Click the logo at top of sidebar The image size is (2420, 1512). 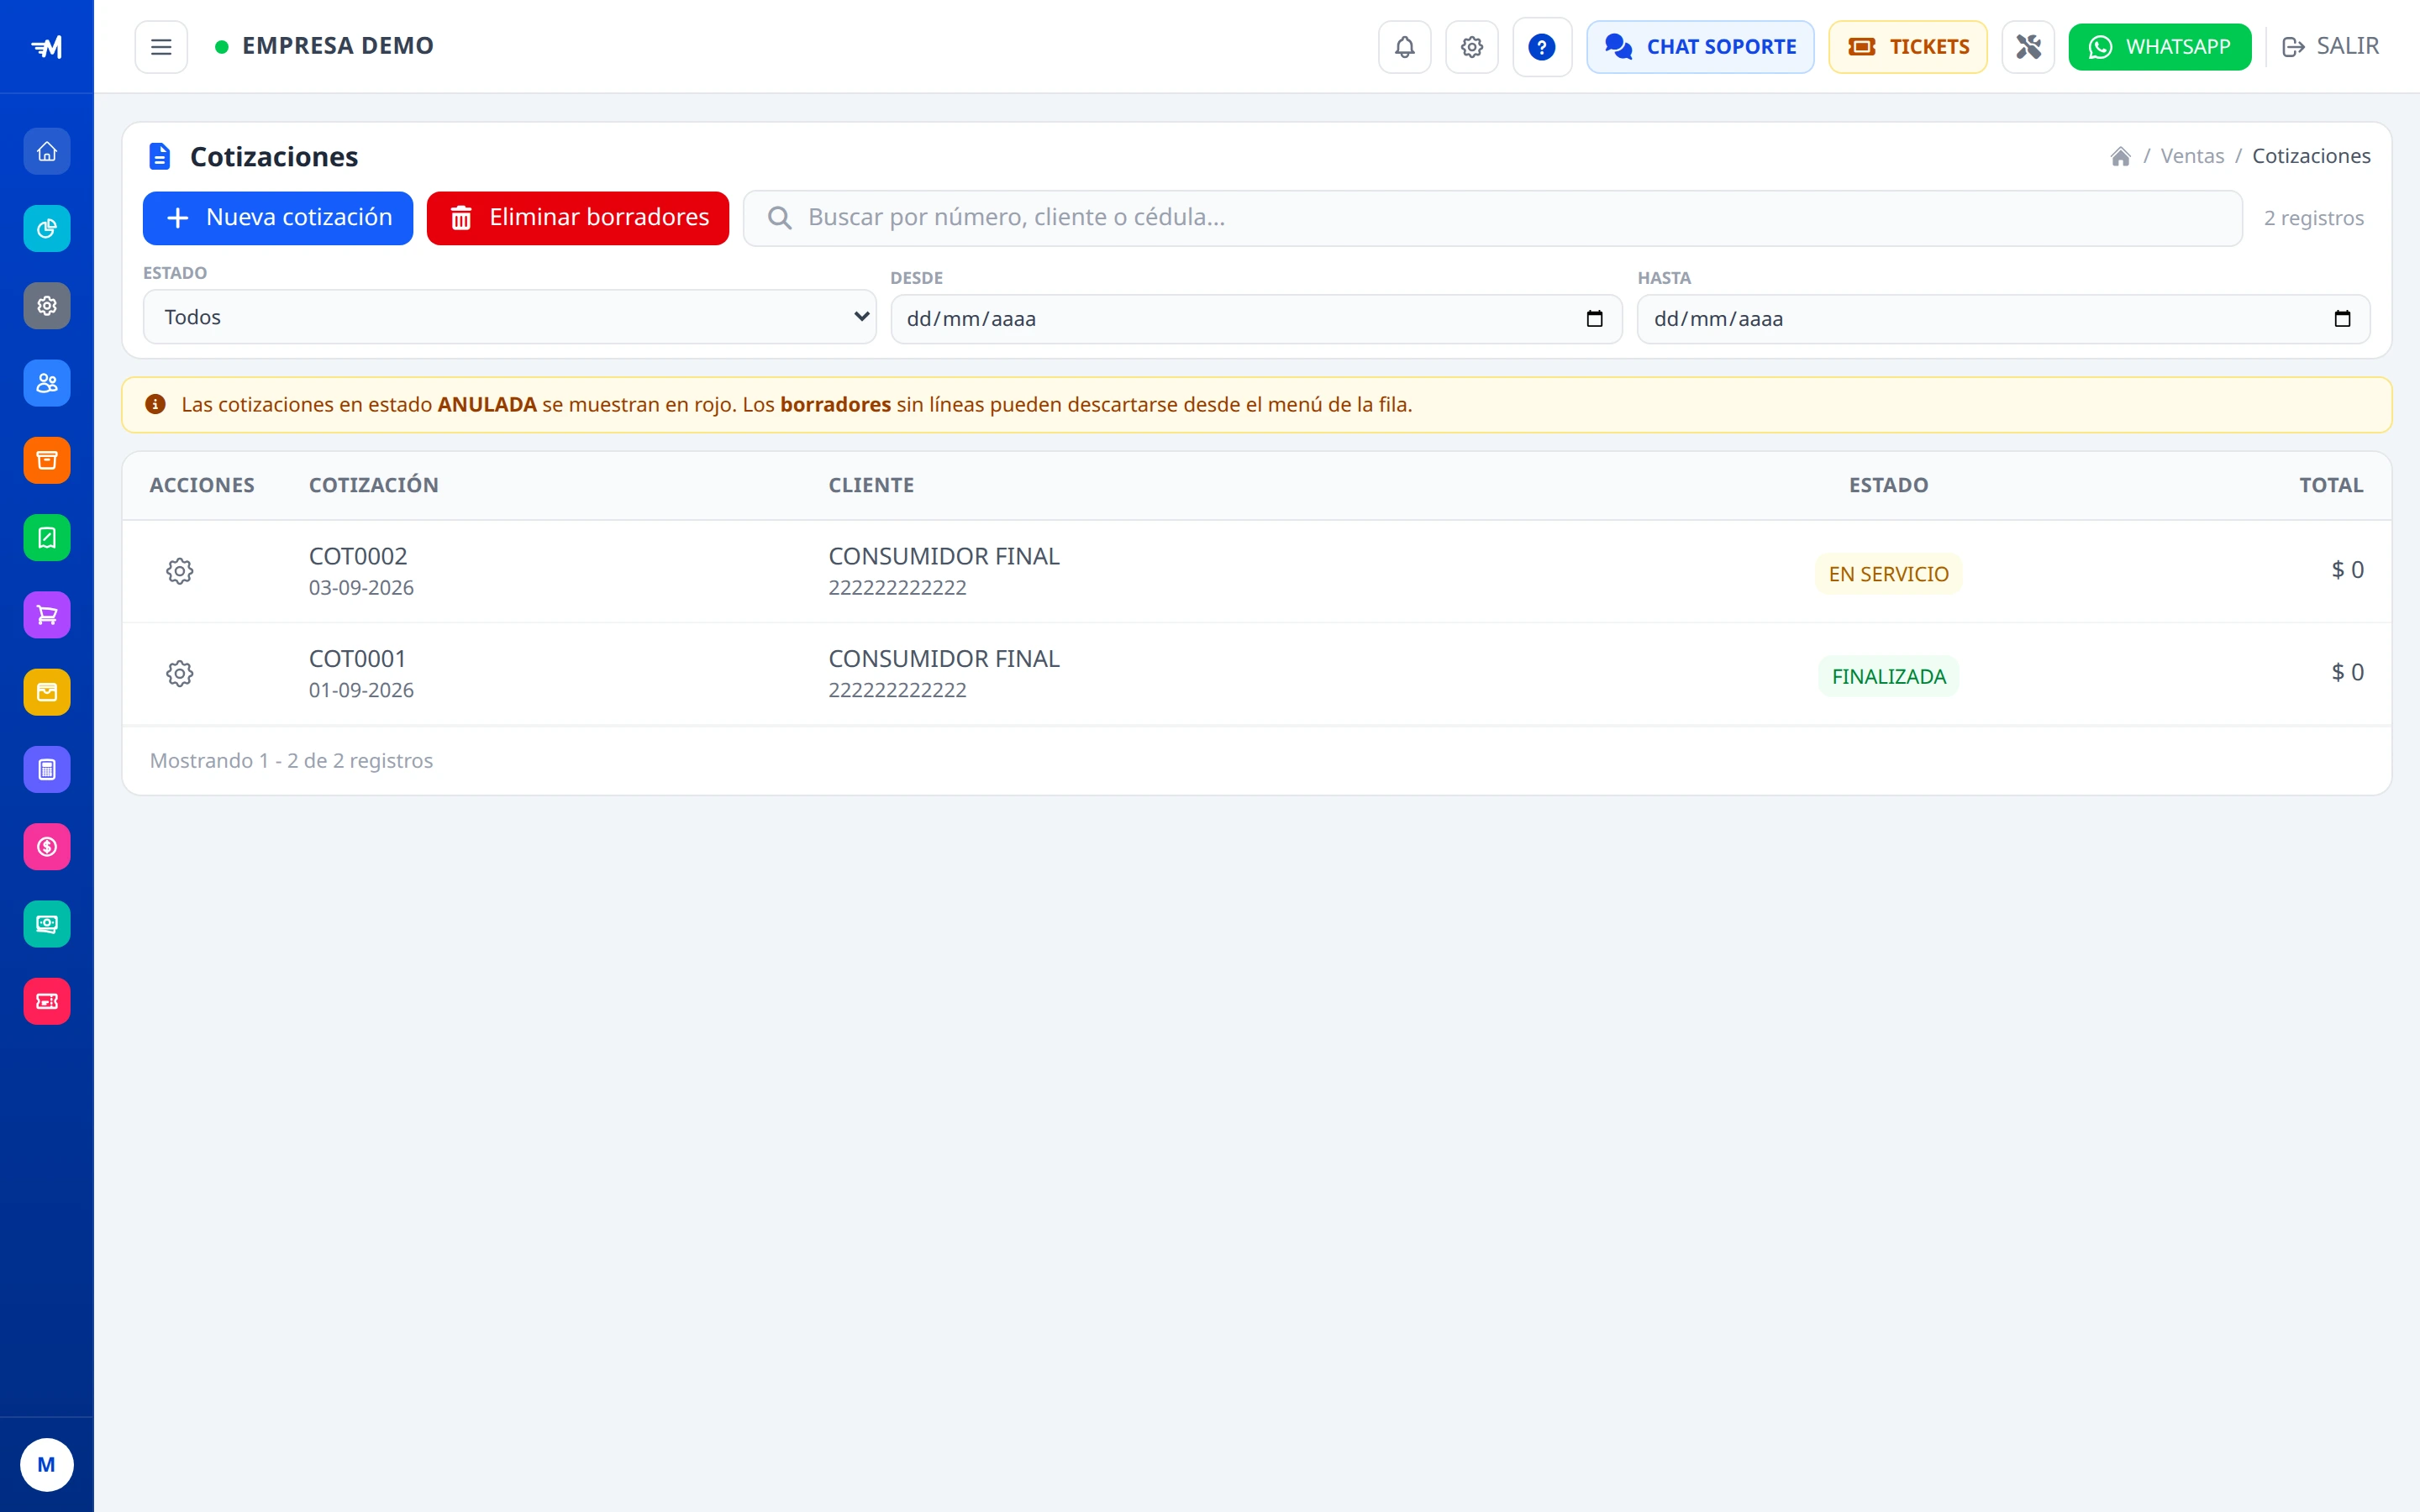point(47,47)
